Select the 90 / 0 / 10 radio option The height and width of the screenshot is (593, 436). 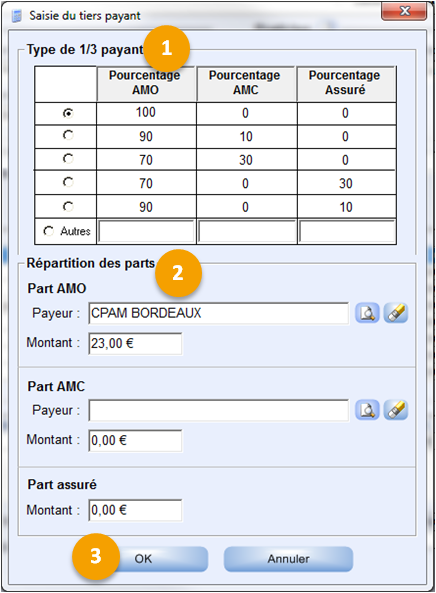point(68,206)
